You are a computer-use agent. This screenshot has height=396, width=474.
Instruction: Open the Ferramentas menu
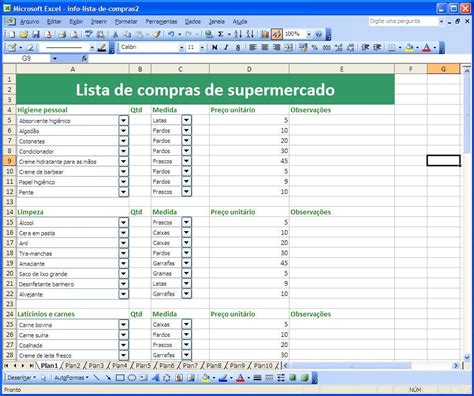161,22
